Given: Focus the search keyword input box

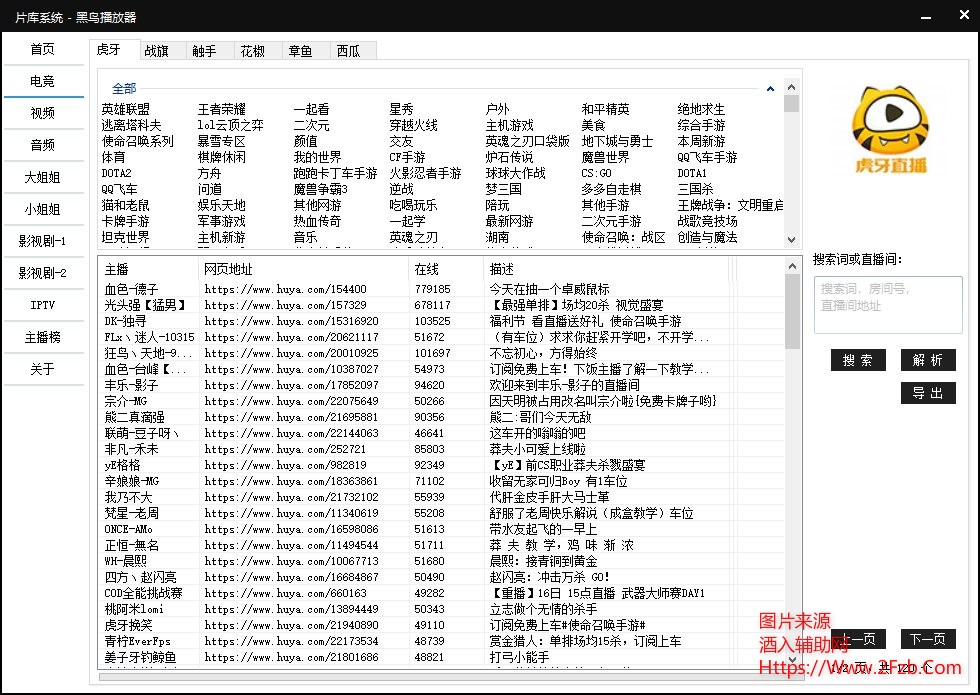Looking at the screenshot, I should click(x=887, y=304).
